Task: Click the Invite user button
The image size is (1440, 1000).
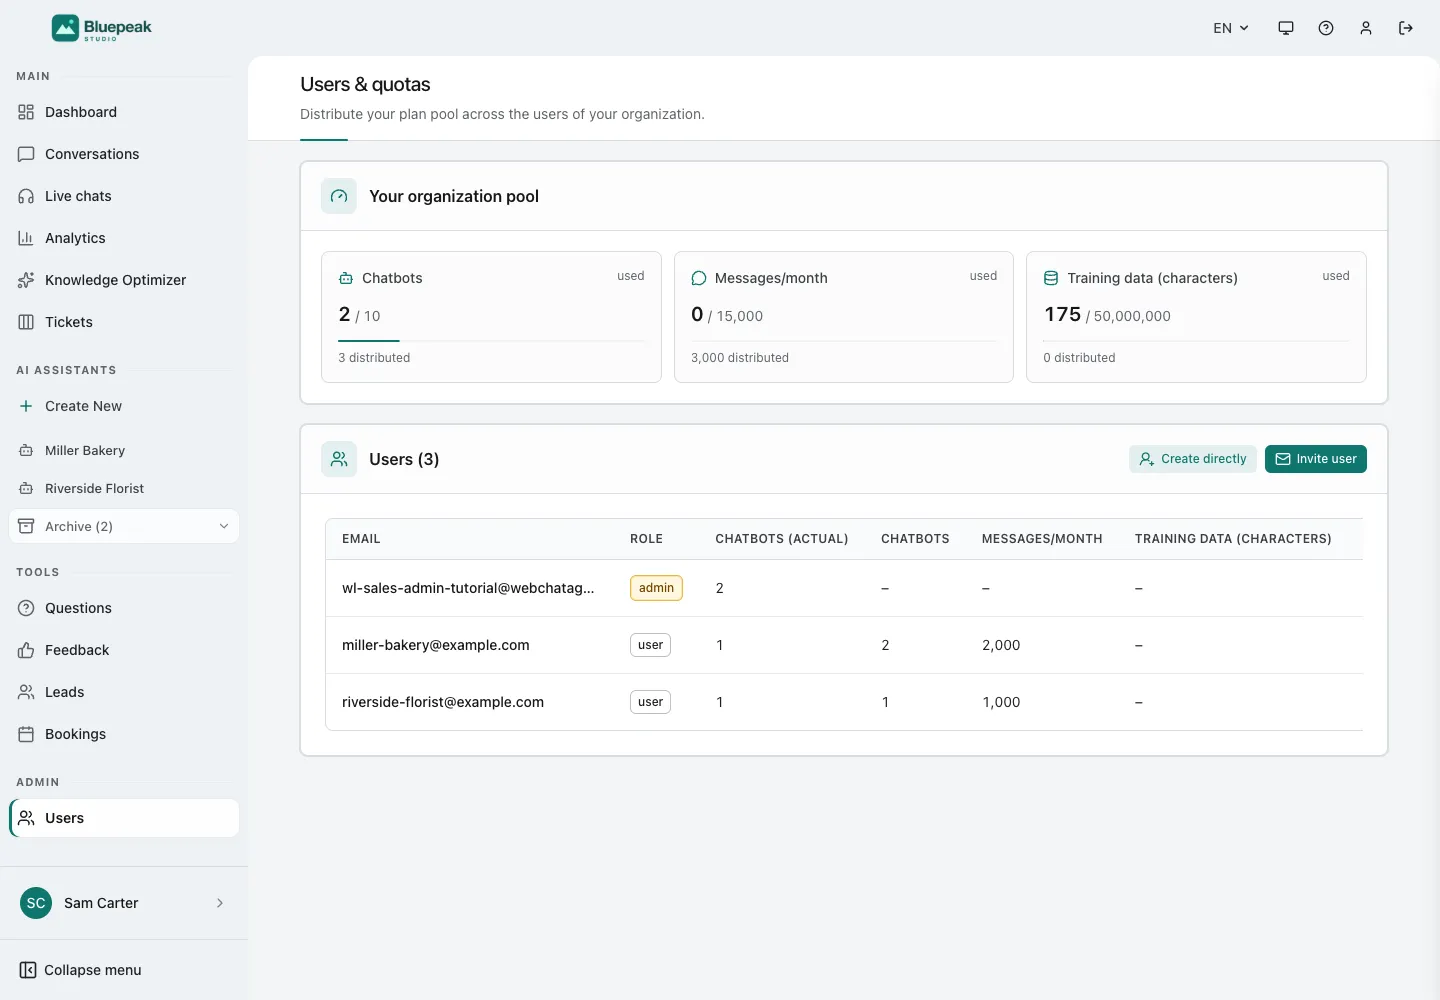Action: [1316, 459]
